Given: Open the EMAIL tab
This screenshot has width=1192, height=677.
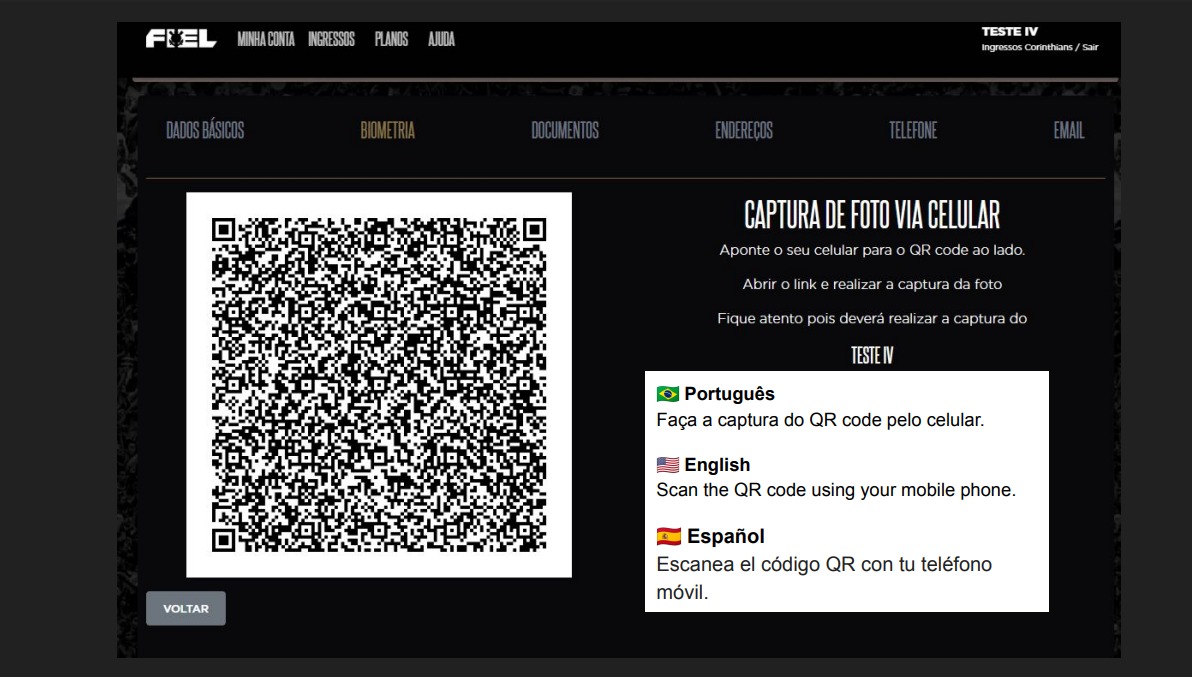Looking at the screenshot, I should pos(1068,131).
